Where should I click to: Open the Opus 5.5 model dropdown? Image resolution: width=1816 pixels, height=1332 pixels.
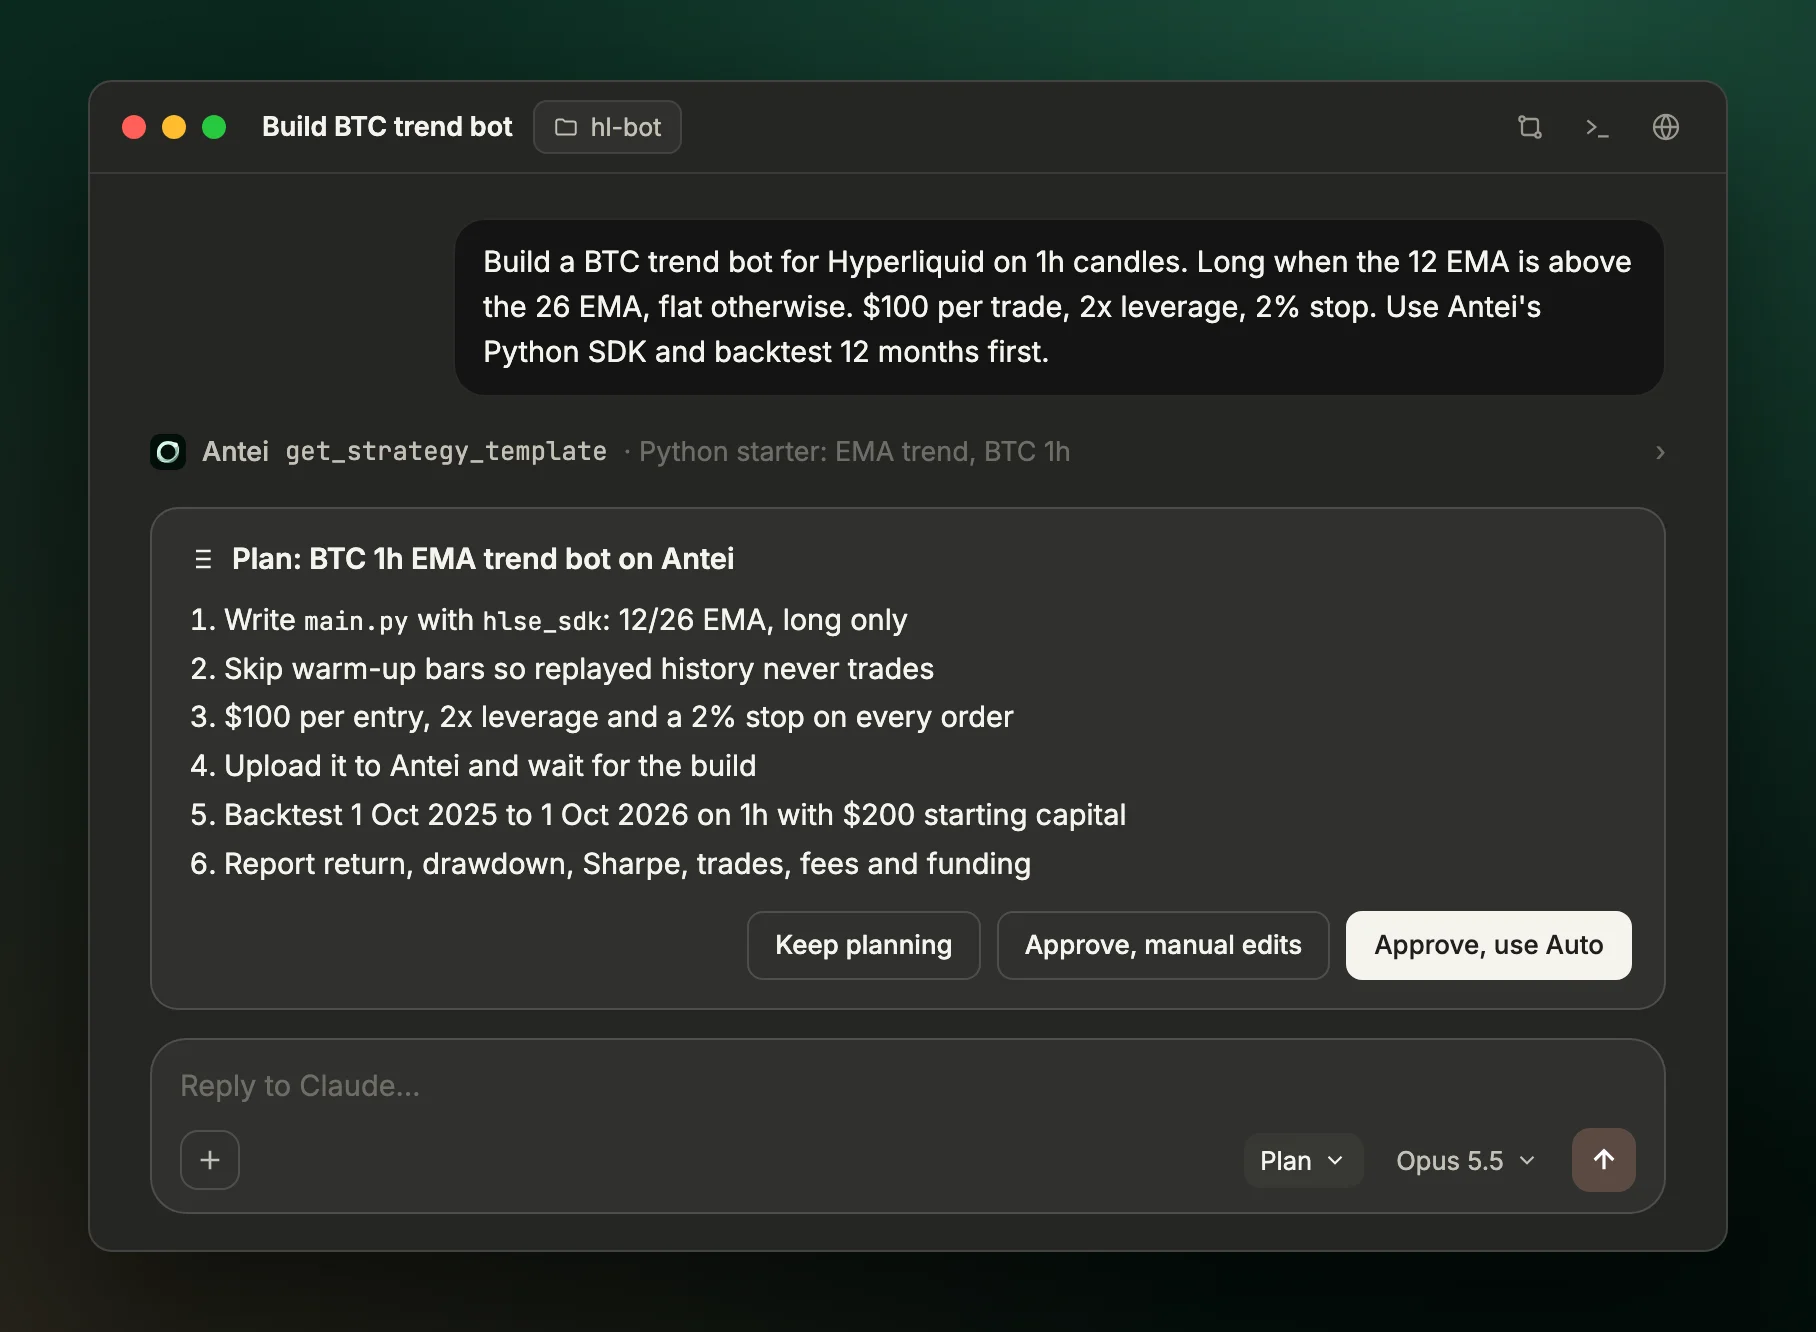point(1465,1160)
